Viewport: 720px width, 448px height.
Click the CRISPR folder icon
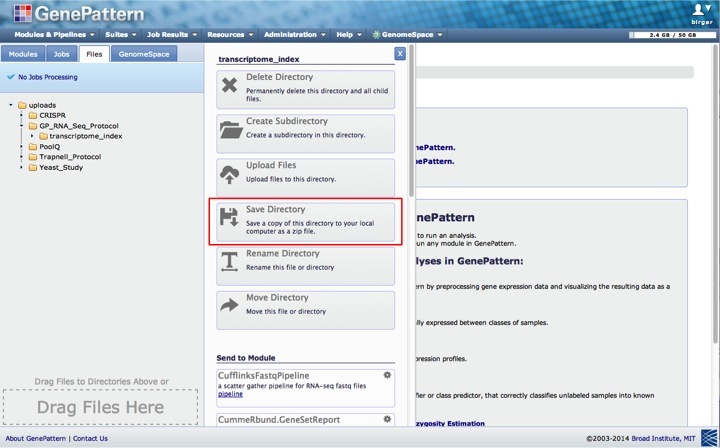(33, 115)
